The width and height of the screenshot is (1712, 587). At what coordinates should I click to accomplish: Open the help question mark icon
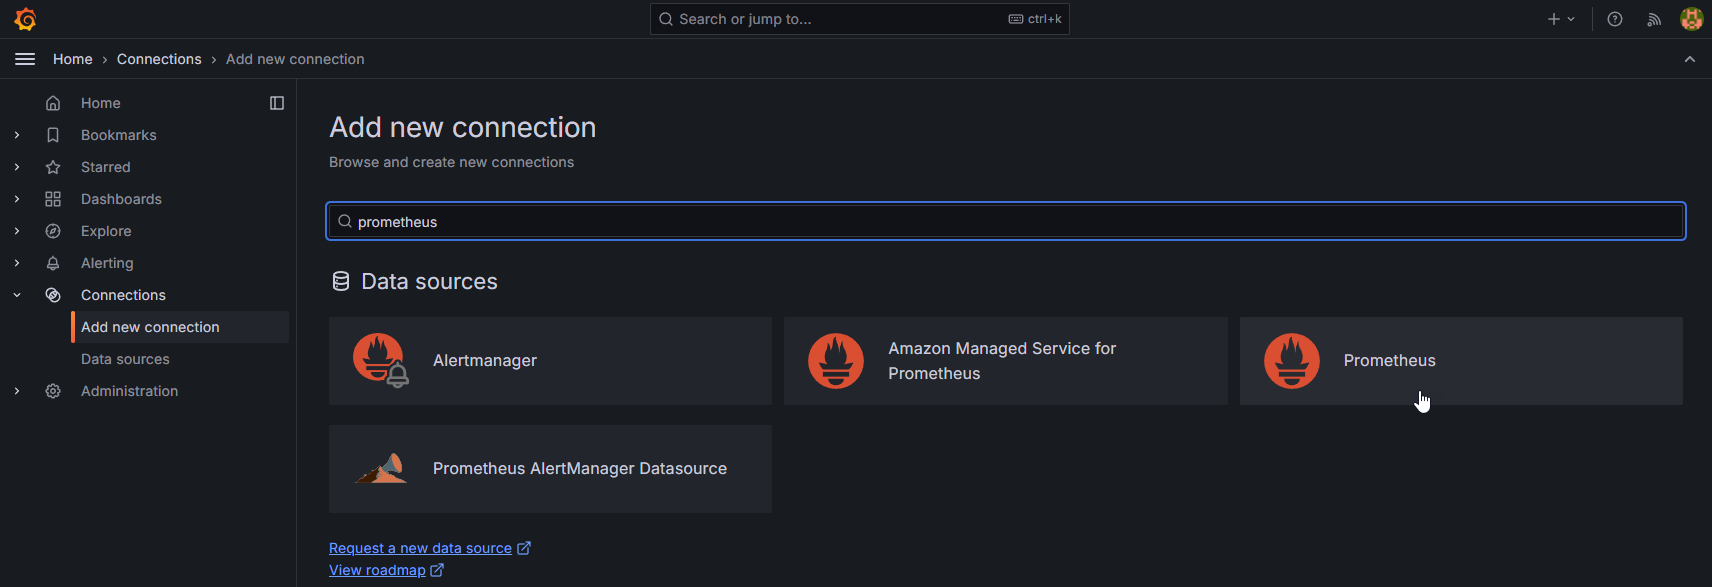coord(1615,19)
